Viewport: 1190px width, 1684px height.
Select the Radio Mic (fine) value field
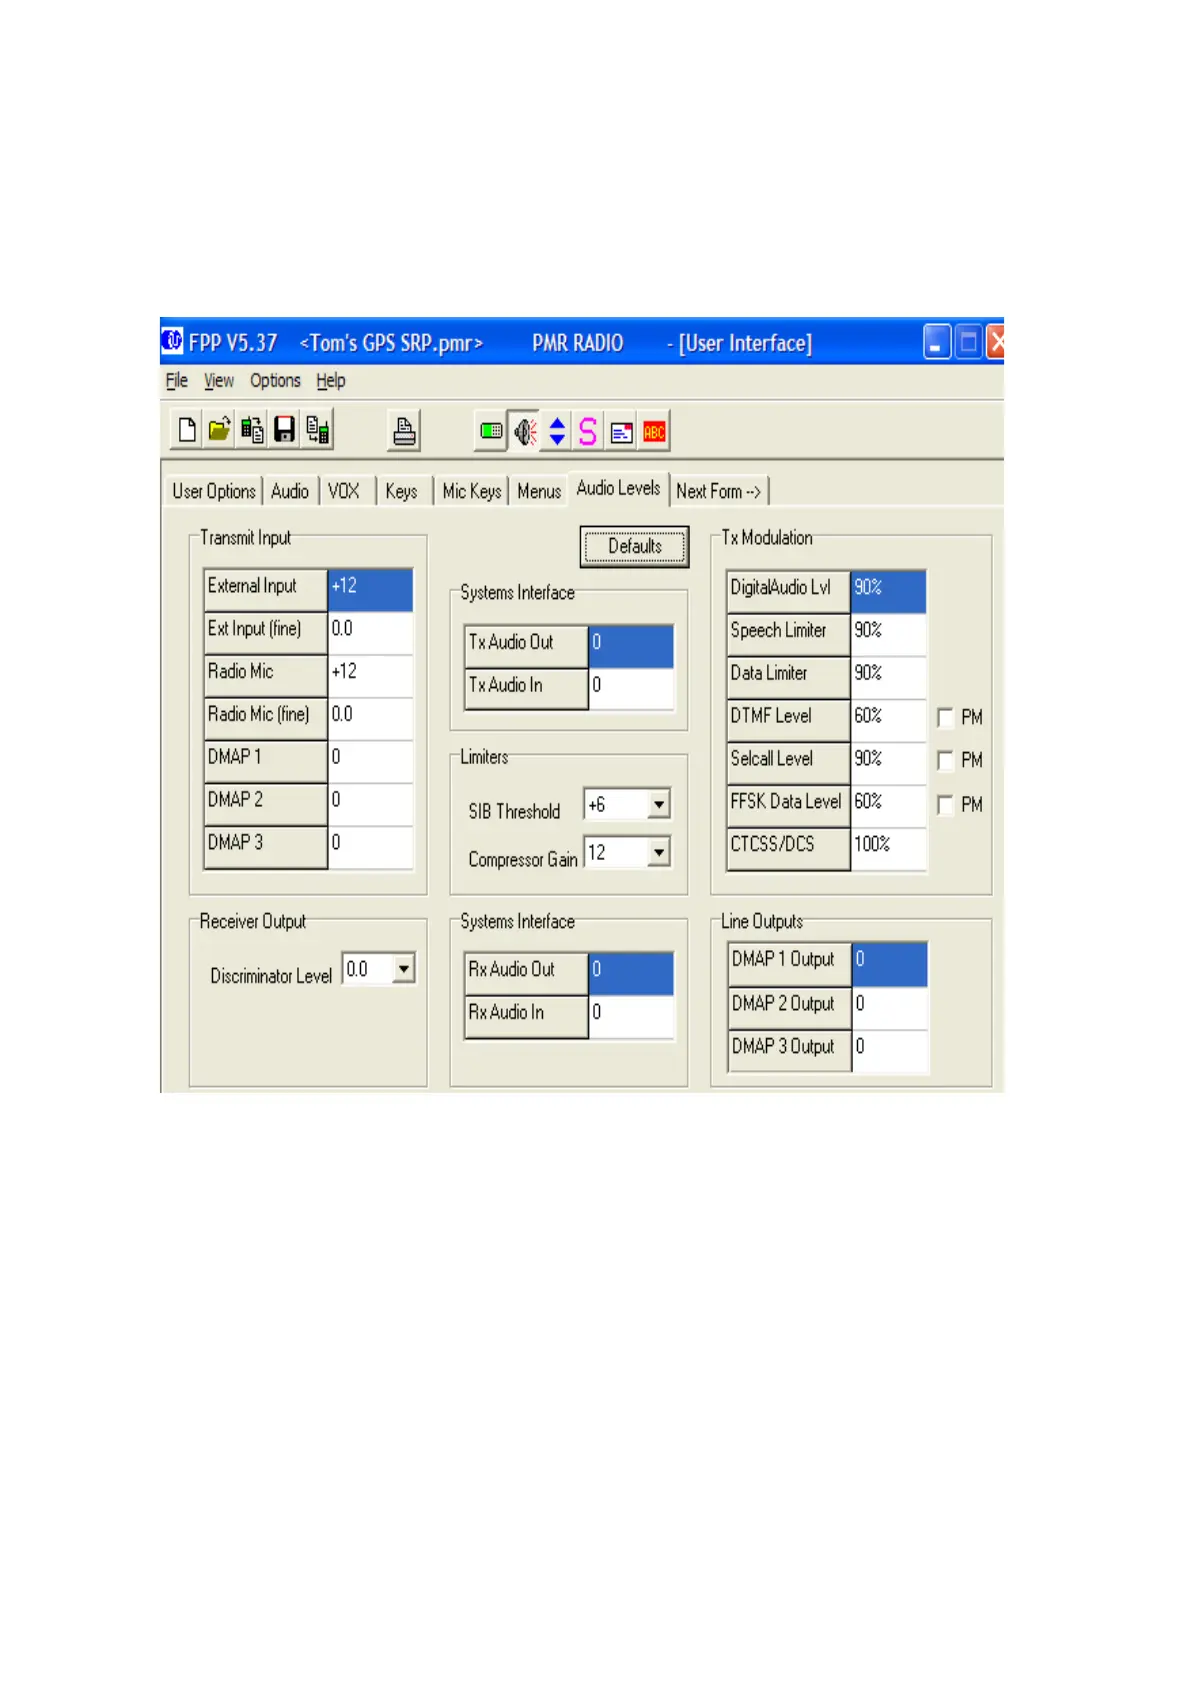click(370, 718)
